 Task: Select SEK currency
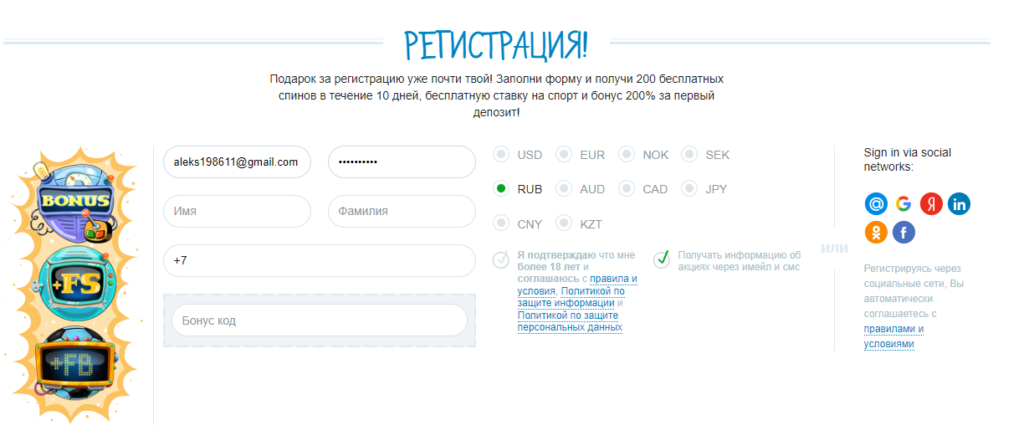tap(689, 155)
